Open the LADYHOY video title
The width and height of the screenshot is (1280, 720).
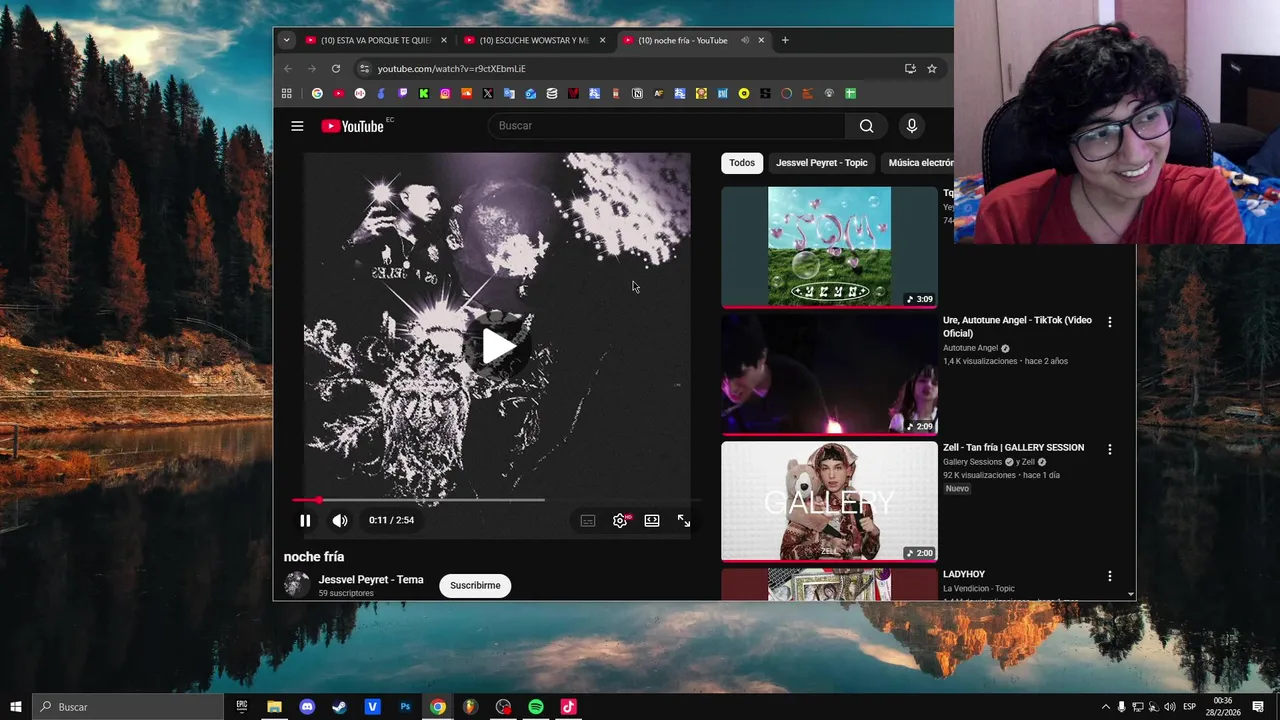[x=964, y=574]
